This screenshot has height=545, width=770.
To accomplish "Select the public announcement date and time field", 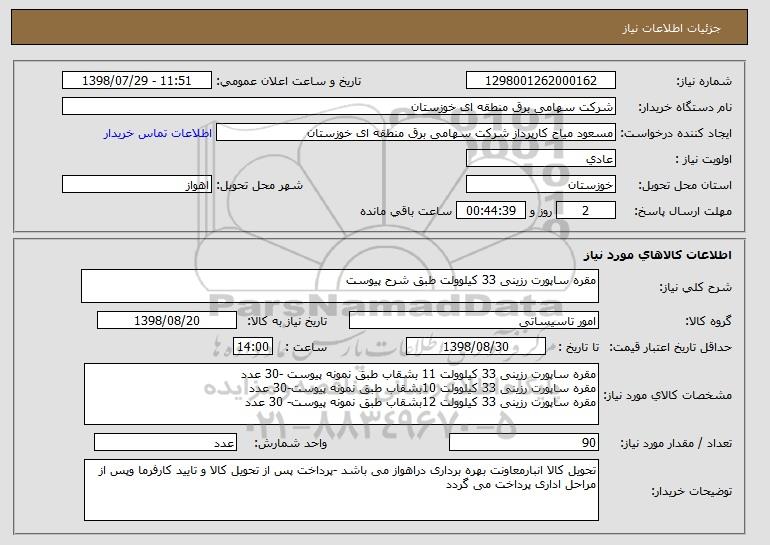I will coord(137,81).
